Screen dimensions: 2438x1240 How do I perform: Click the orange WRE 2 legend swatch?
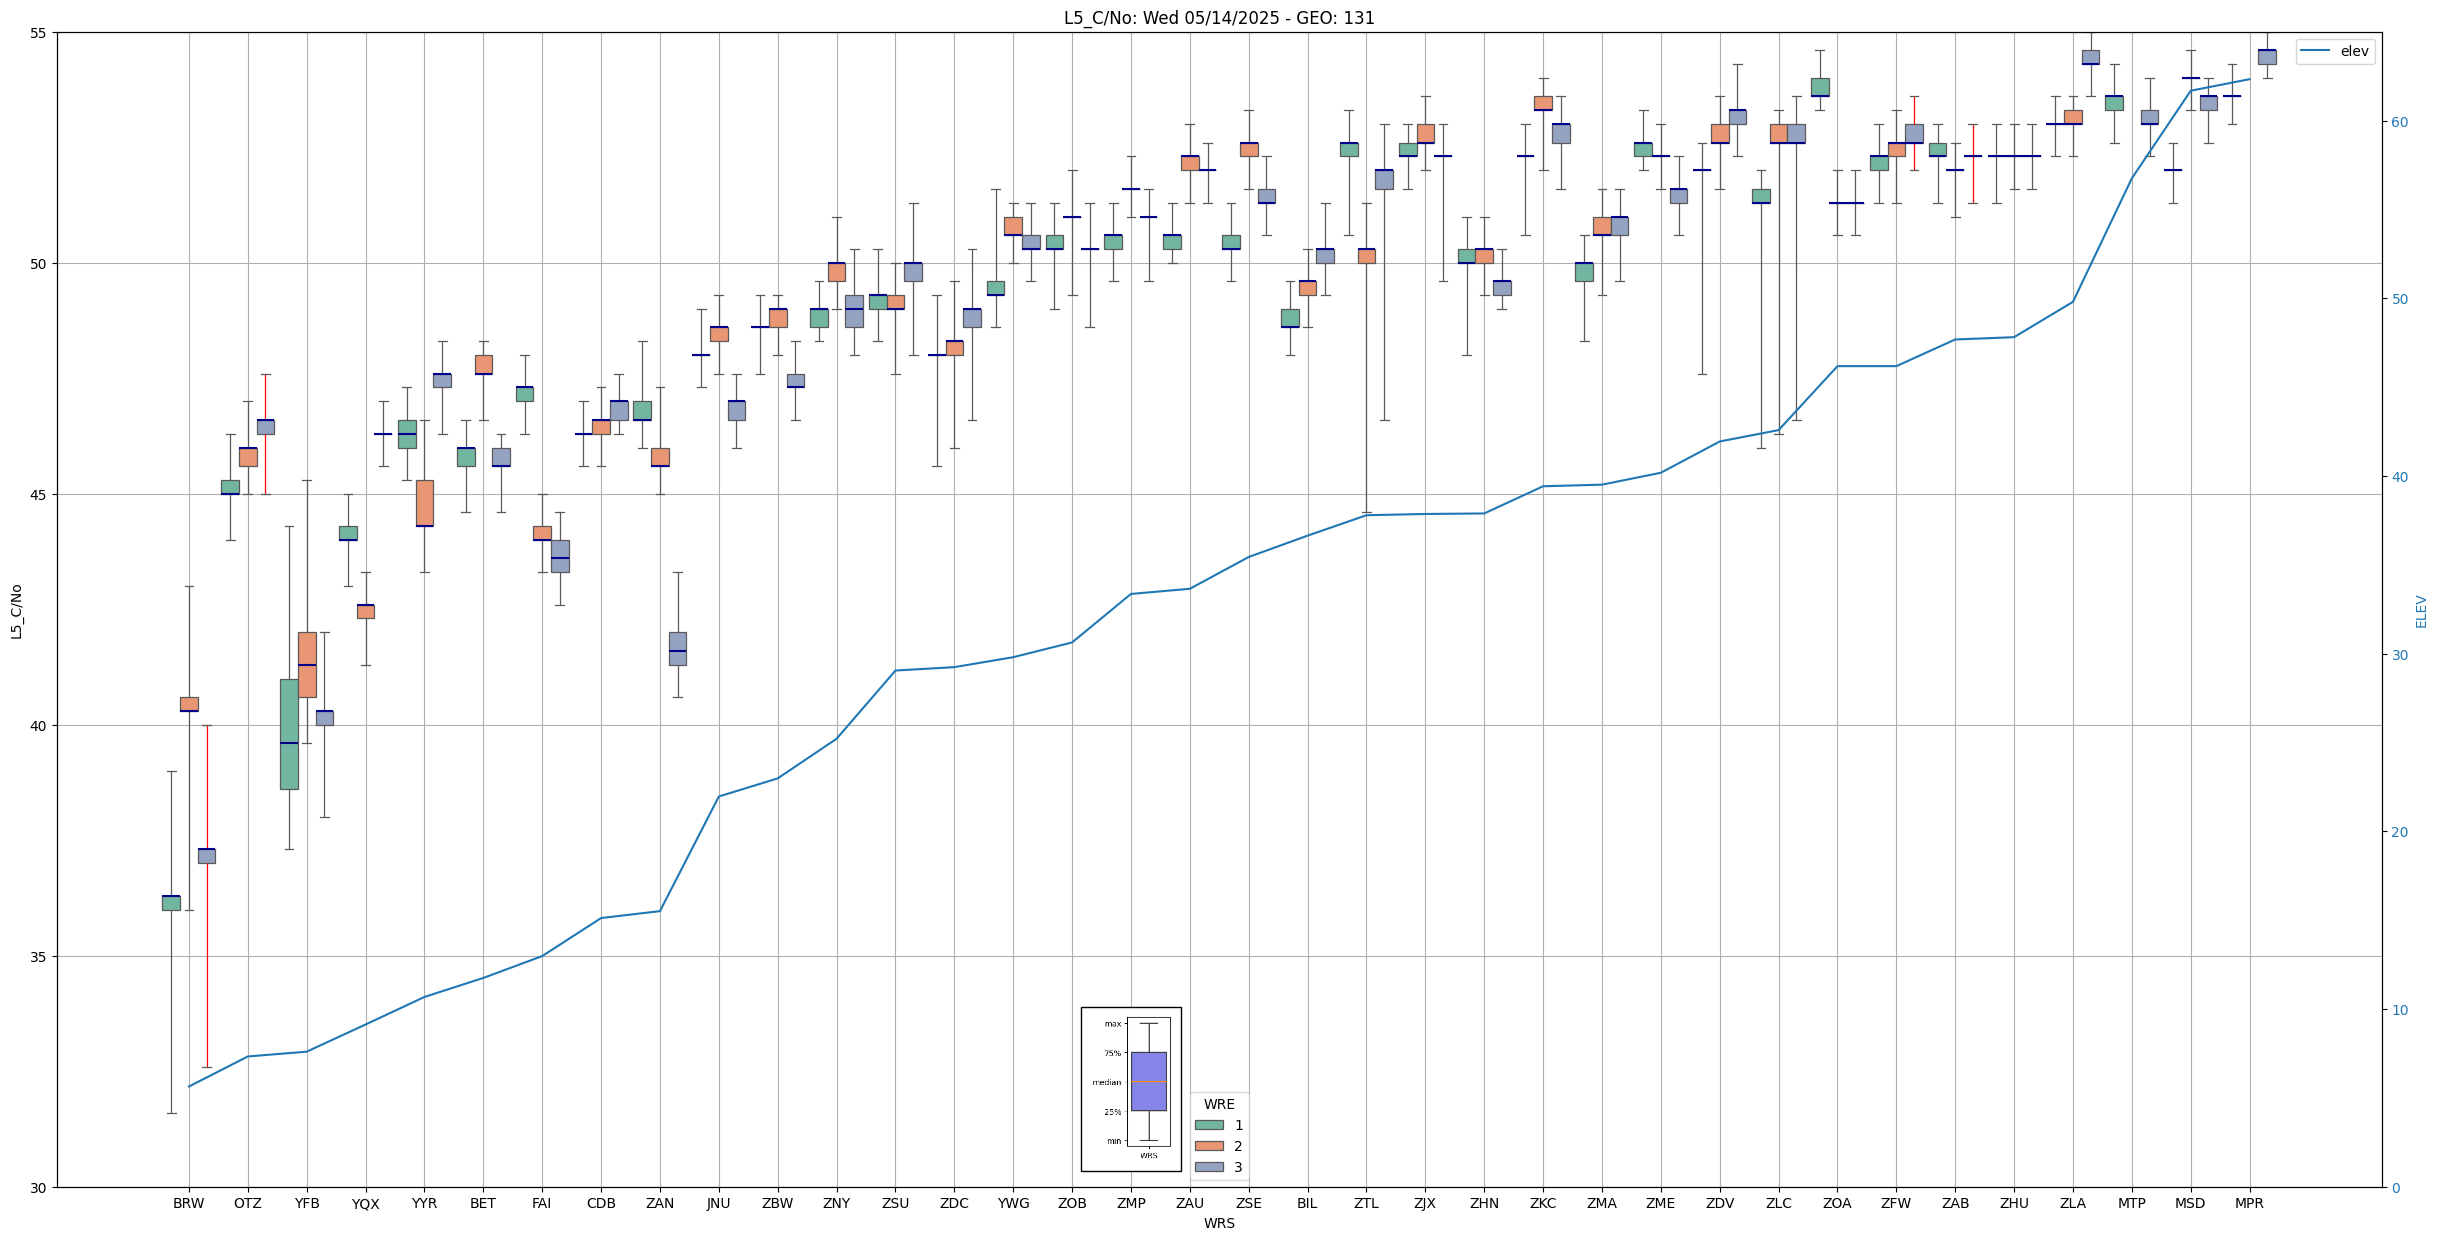coord(1208,1146)
